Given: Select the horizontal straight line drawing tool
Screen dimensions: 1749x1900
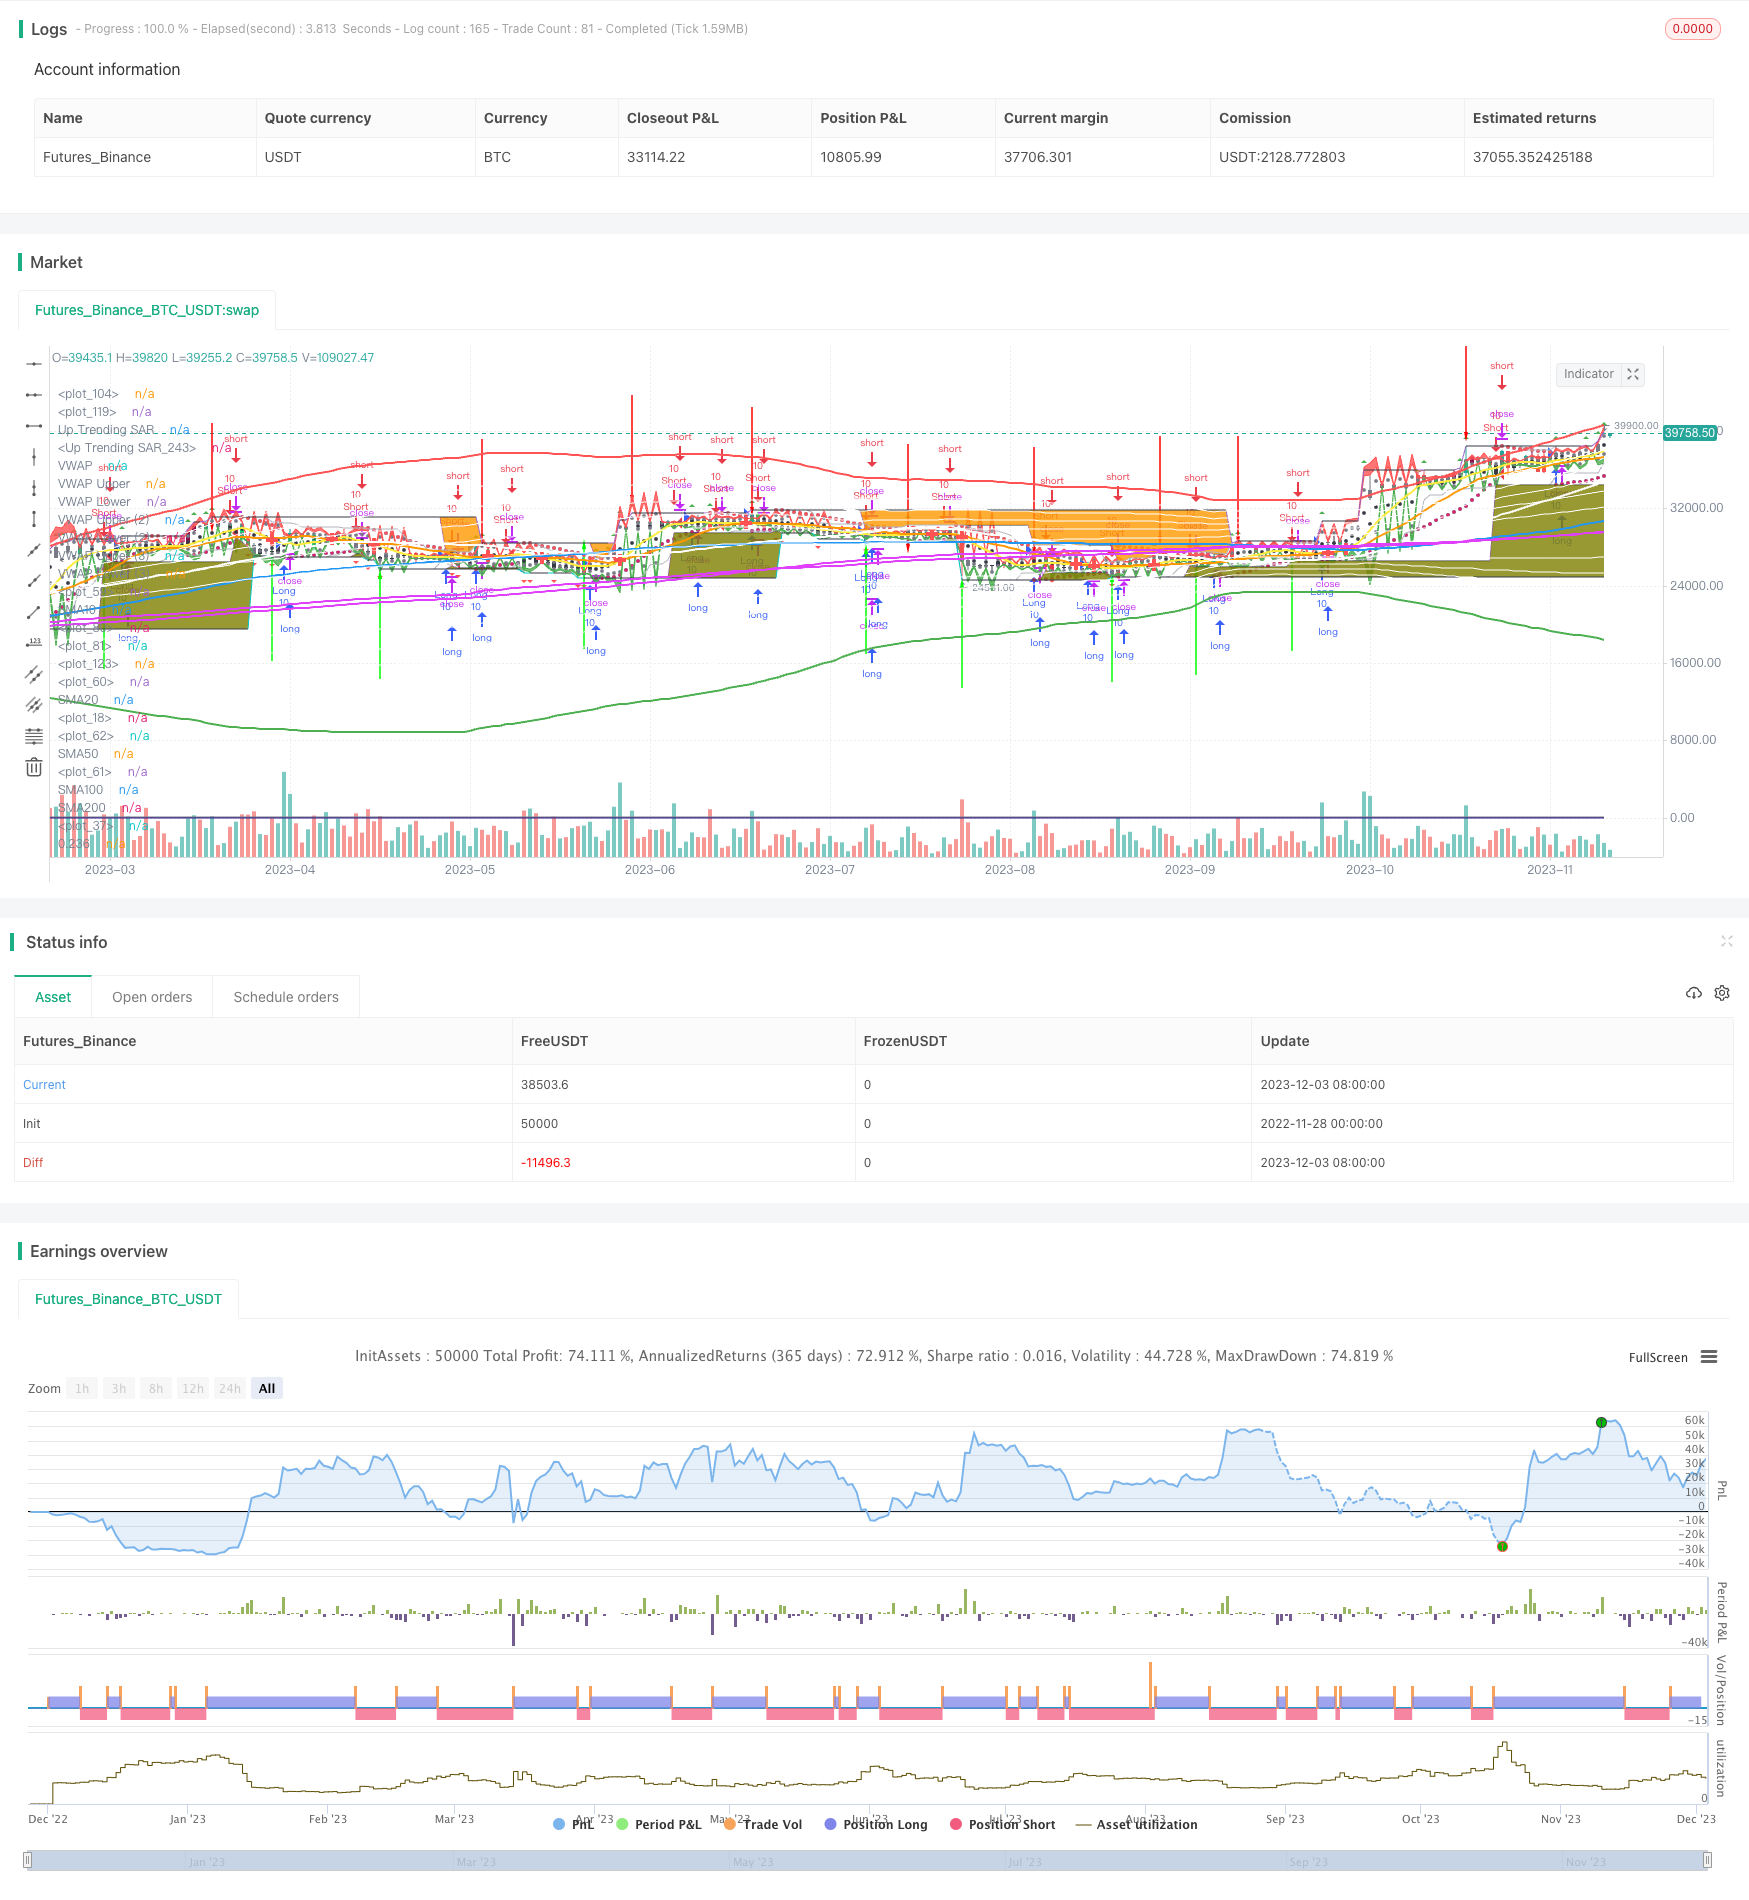Looking at the screenshot, I should 34,364.
